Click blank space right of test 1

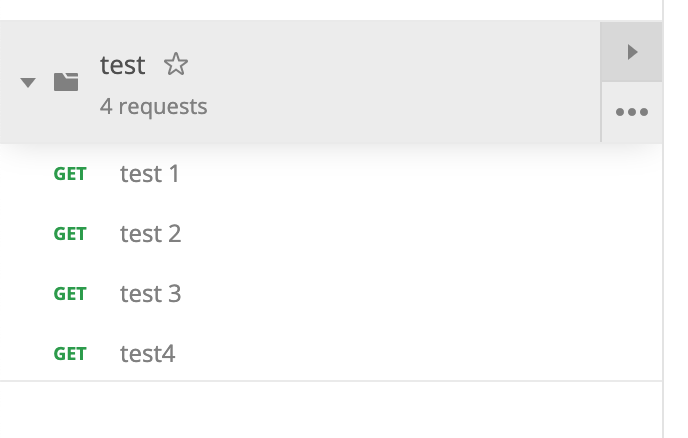[x=417, y=174]
